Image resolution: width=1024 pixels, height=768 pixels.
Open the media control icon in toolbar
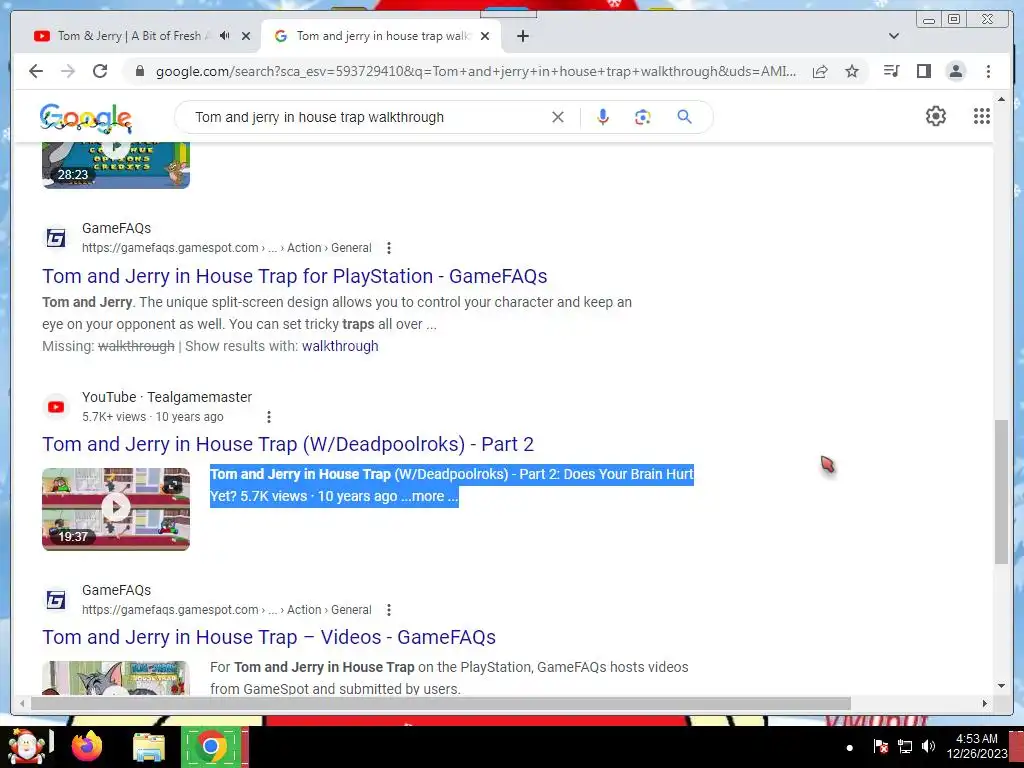(x=891, y=71)
